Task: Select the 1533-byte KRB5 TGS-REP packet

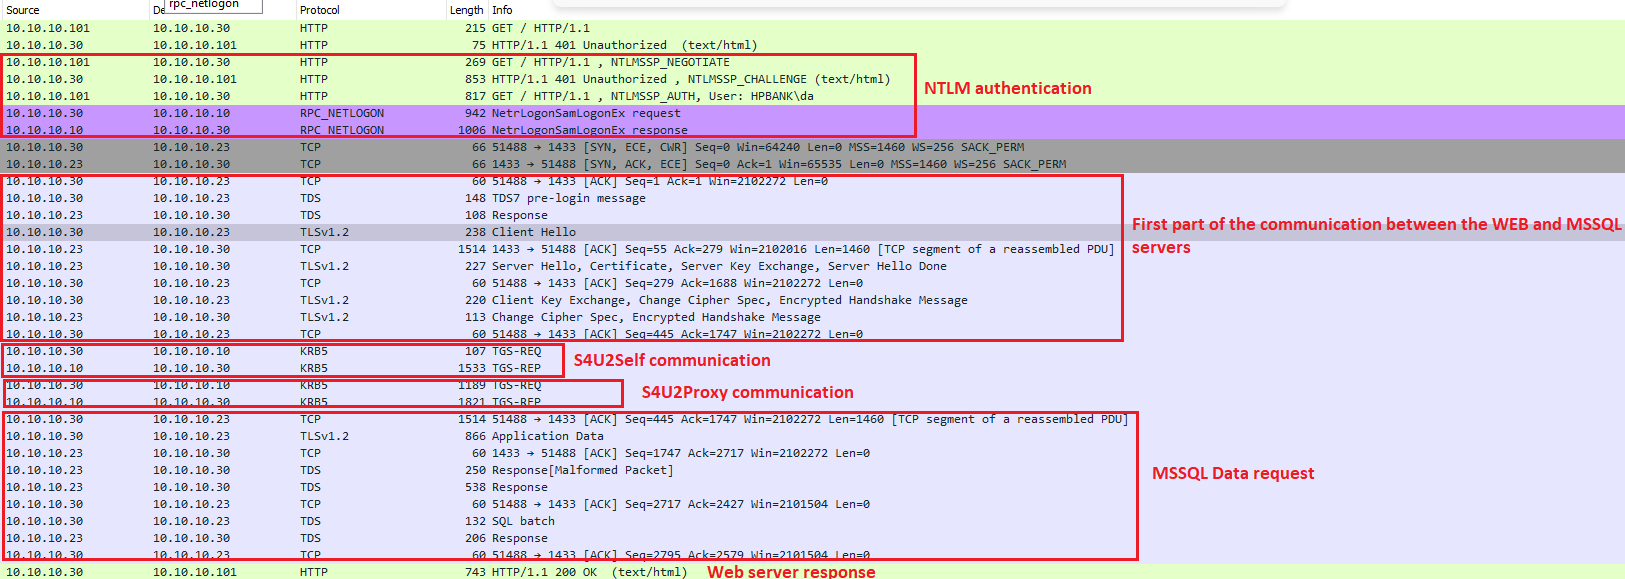Action: click(x=516, y=368)
